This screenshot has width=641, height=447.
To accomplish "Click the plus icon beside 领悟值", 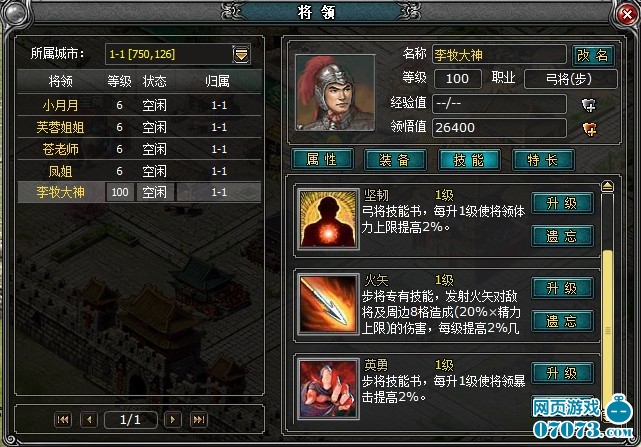I will [589, 129].
